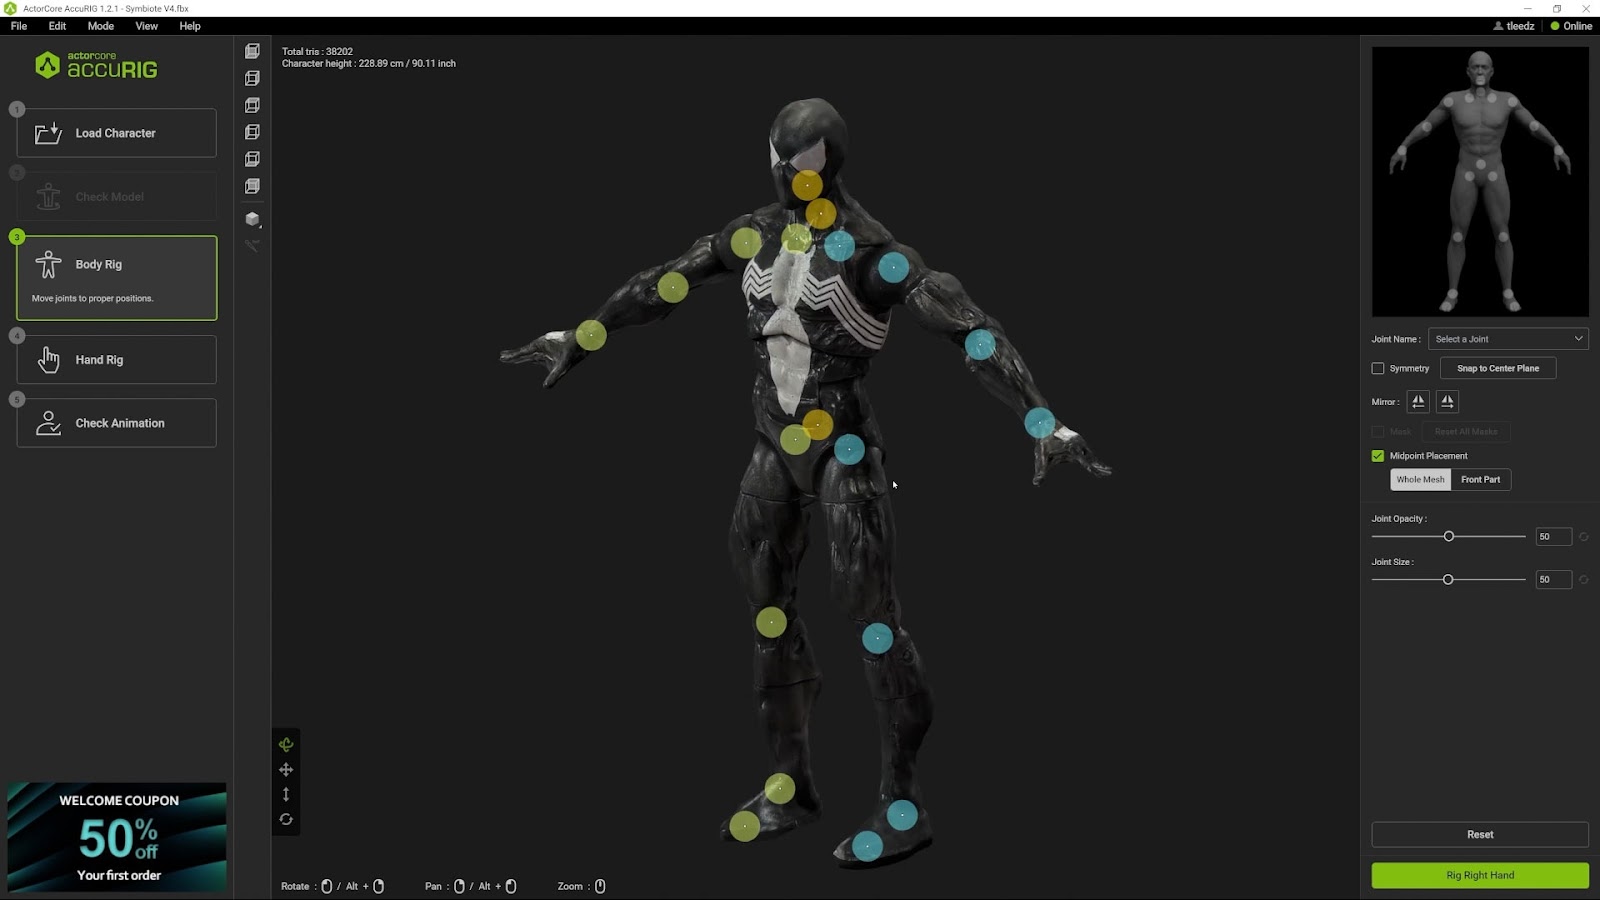This screenshot has height=900, width=1600.
Task: Click the Welcome Coupon 50% off banner
Action: click(x=117, y=837)
